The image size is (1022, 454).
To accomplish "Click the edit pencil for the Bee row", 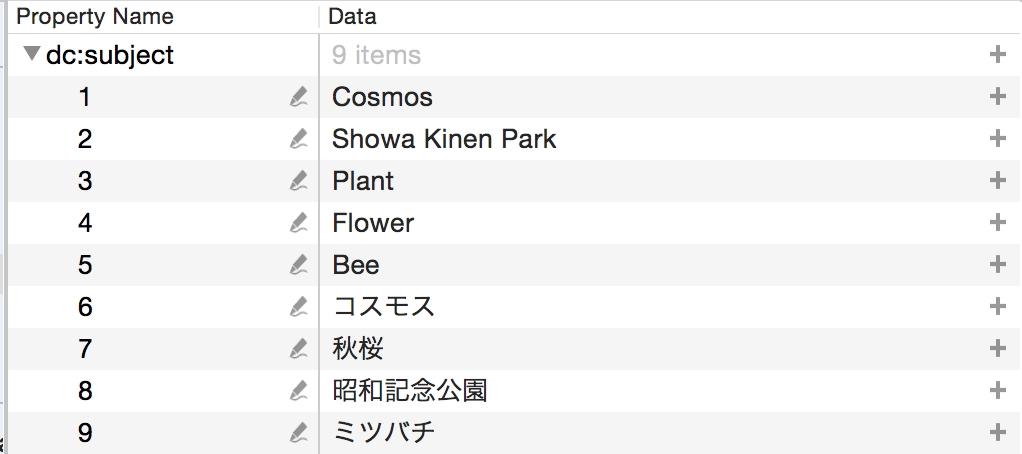I will (x=298, y=265).
